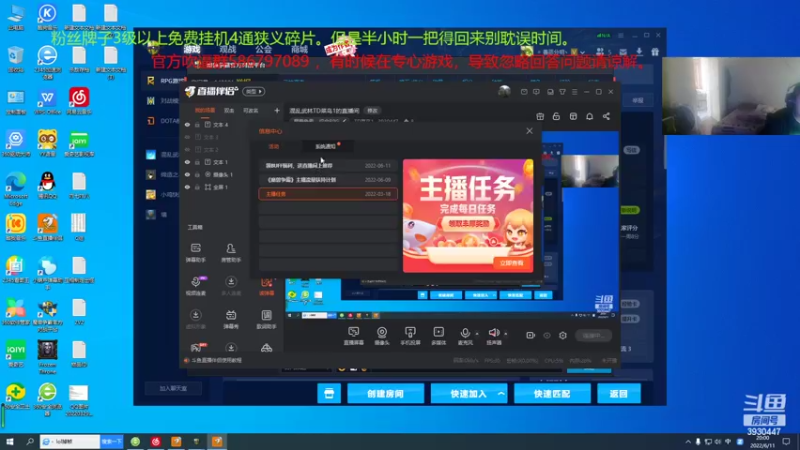Open the 商城 tab in the game platform
This screenshot has height=450, width=800.
(x=299, y=49)
